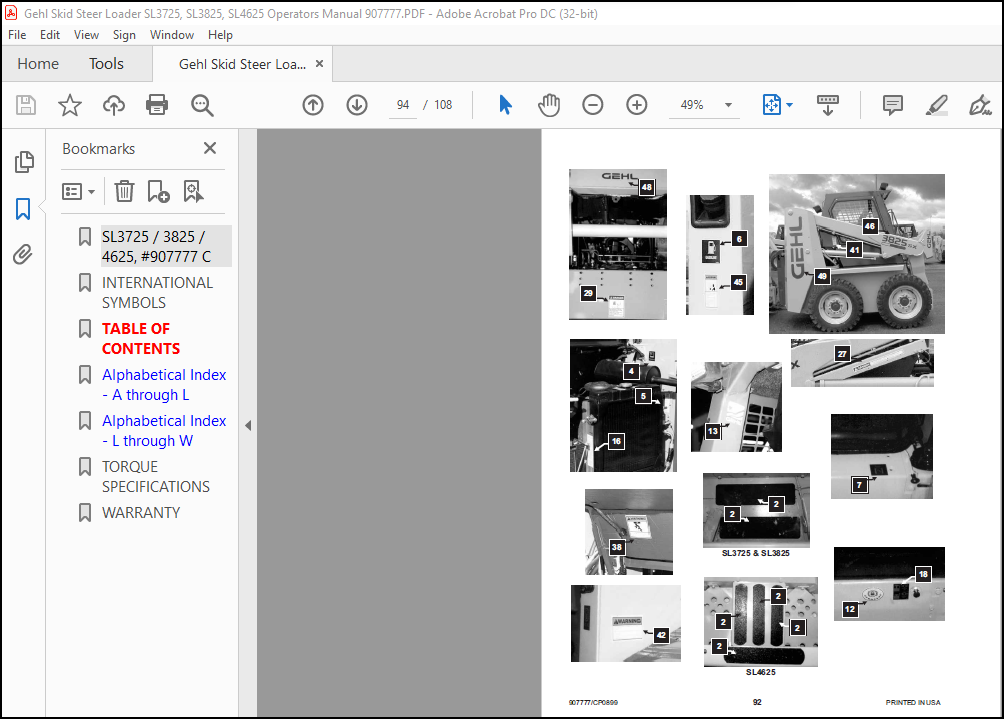Click the Adobe Acrobat title bar icon
Image resolution: width=1004 pixels, height=719 pixels.
[x=12, y=13]
